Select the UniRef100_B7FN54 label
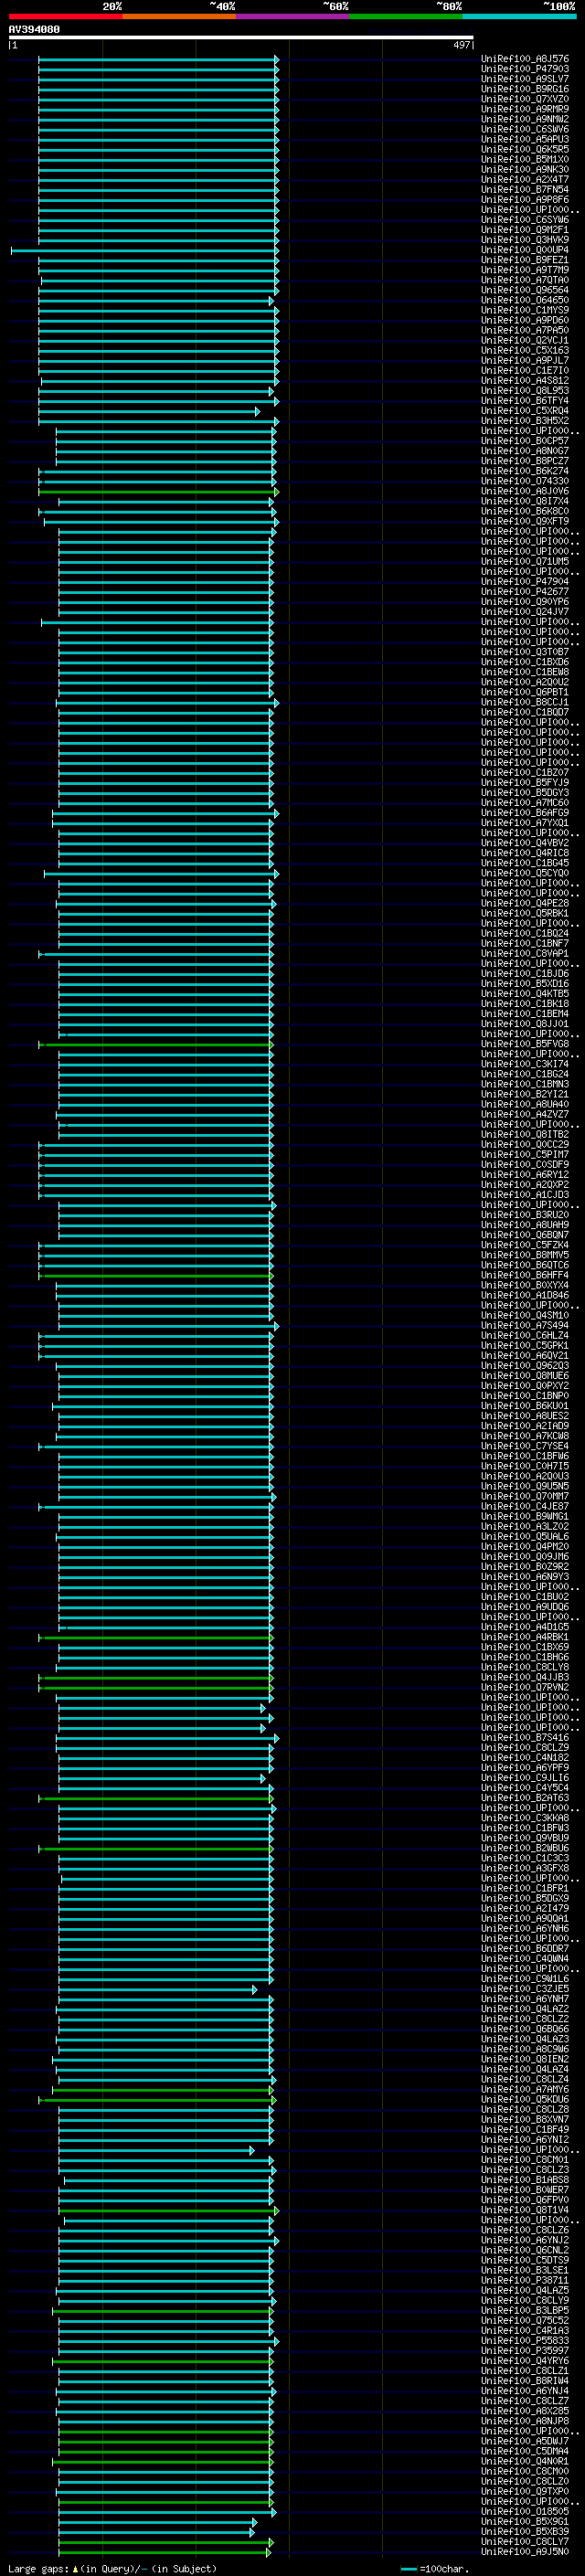585x2576 pixels. (525, 189)
